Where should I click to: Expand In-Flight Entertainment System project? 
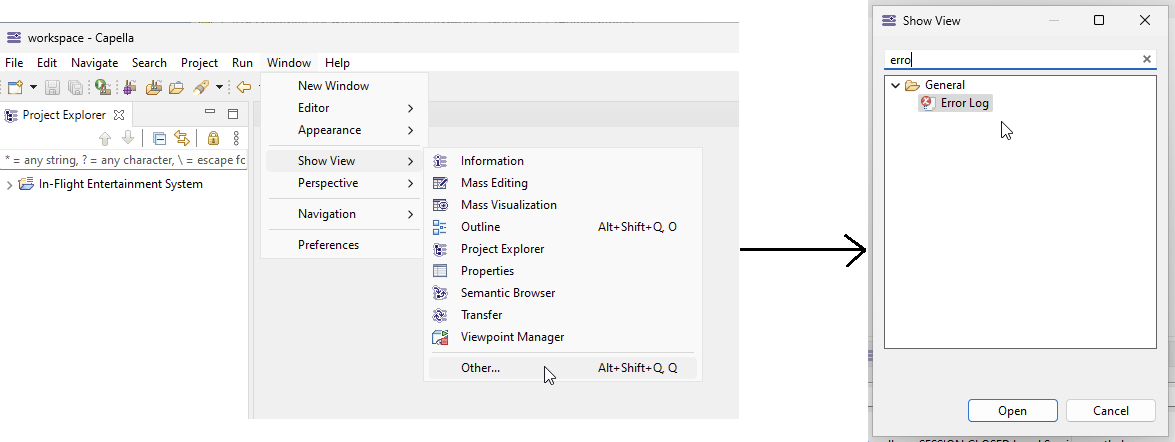pos(9,184)
